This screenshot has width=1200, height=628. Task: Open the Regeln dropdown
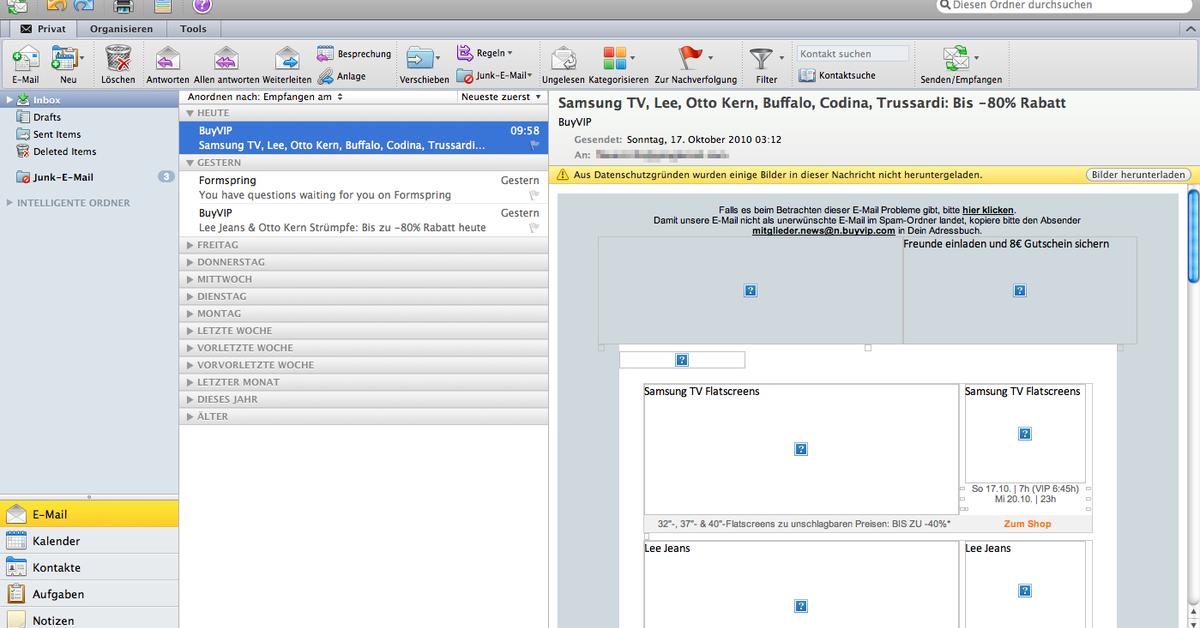pyautogui.click(x=484, y=53)
